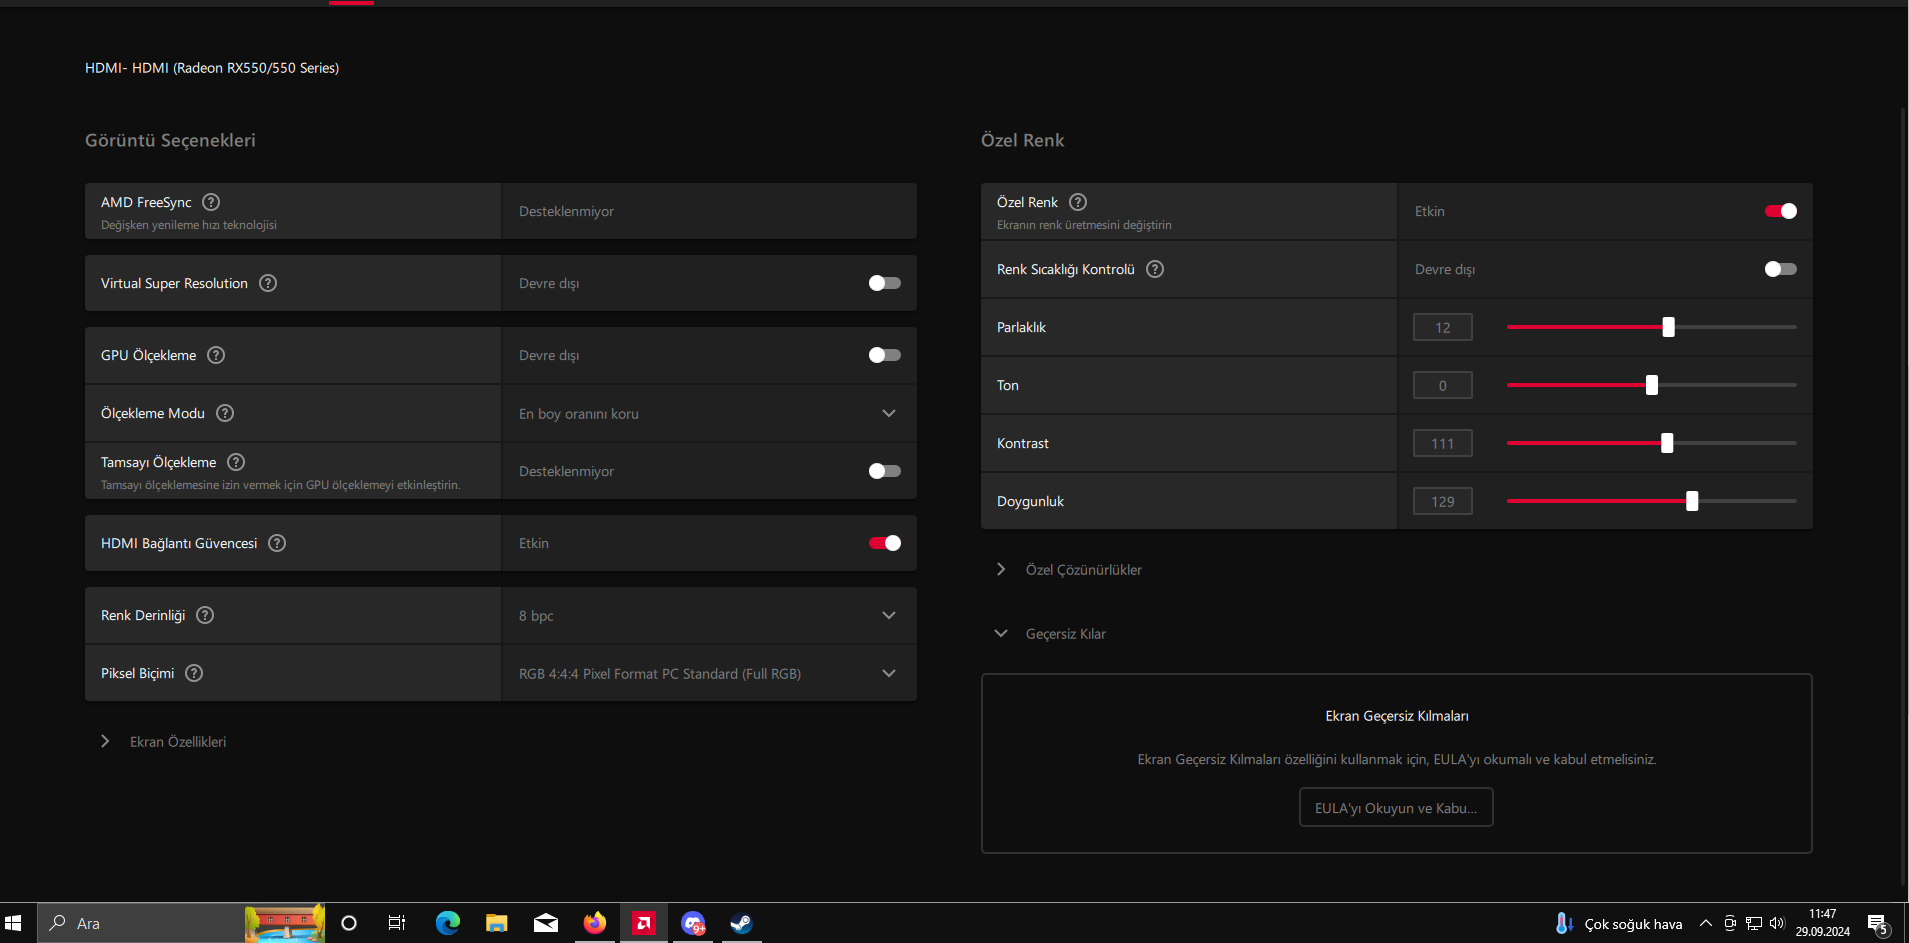Open Windows Start menu
This screenshot has height=943, width=1909.
(x=13, y=923)
